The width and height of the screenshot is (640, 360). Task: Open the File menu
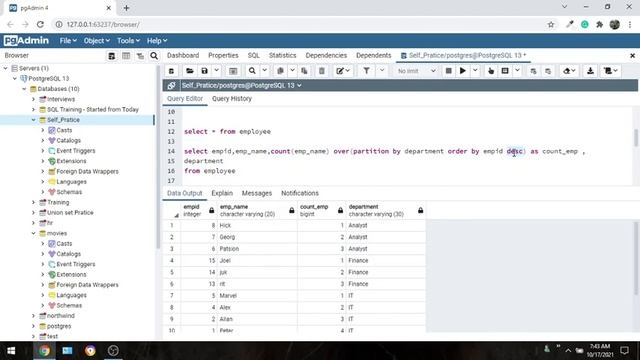pyautogui.click(x=68, y=41)
